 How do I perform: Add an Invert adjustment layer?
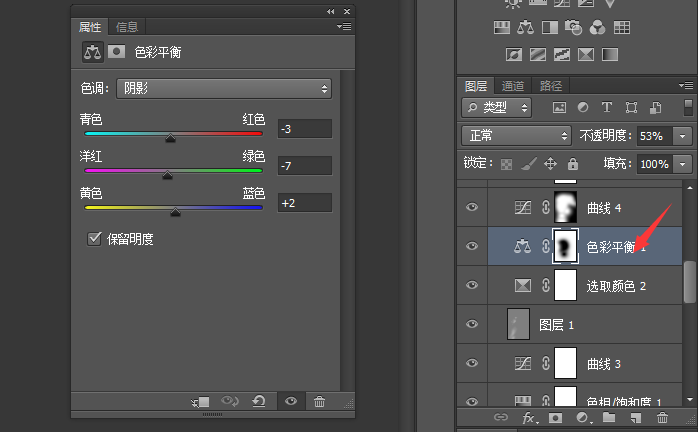tap(514, 55)
